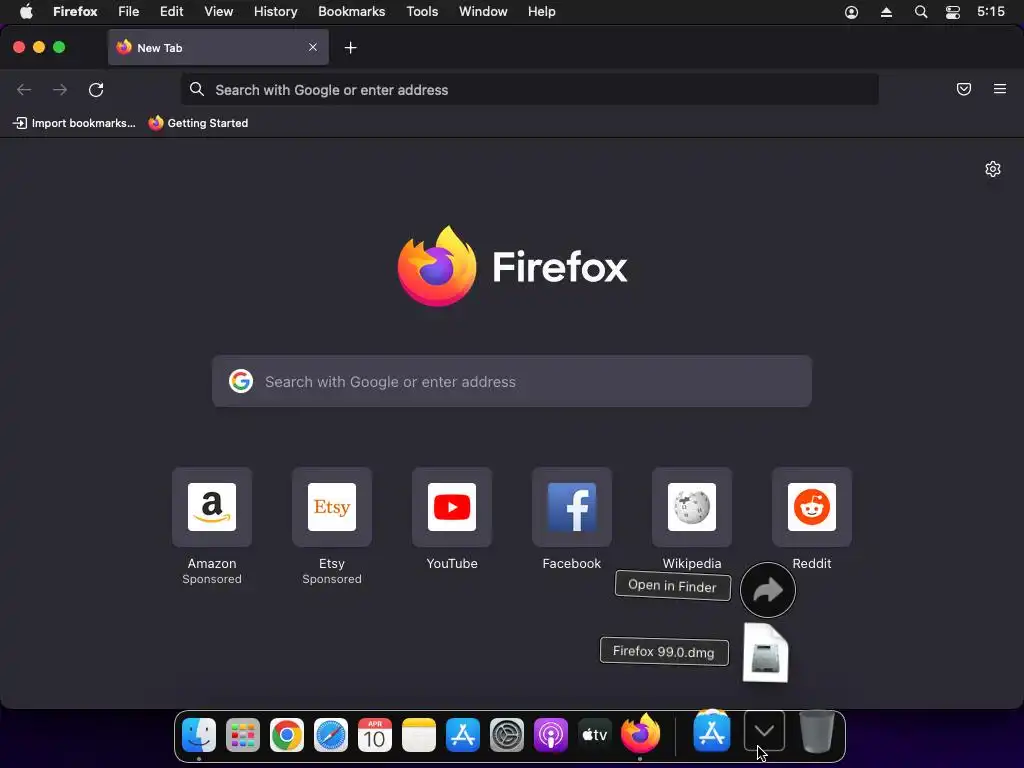Screen dimensions: 1024x768
Task: Open System Preferences from the Dock
Action: 507,735
